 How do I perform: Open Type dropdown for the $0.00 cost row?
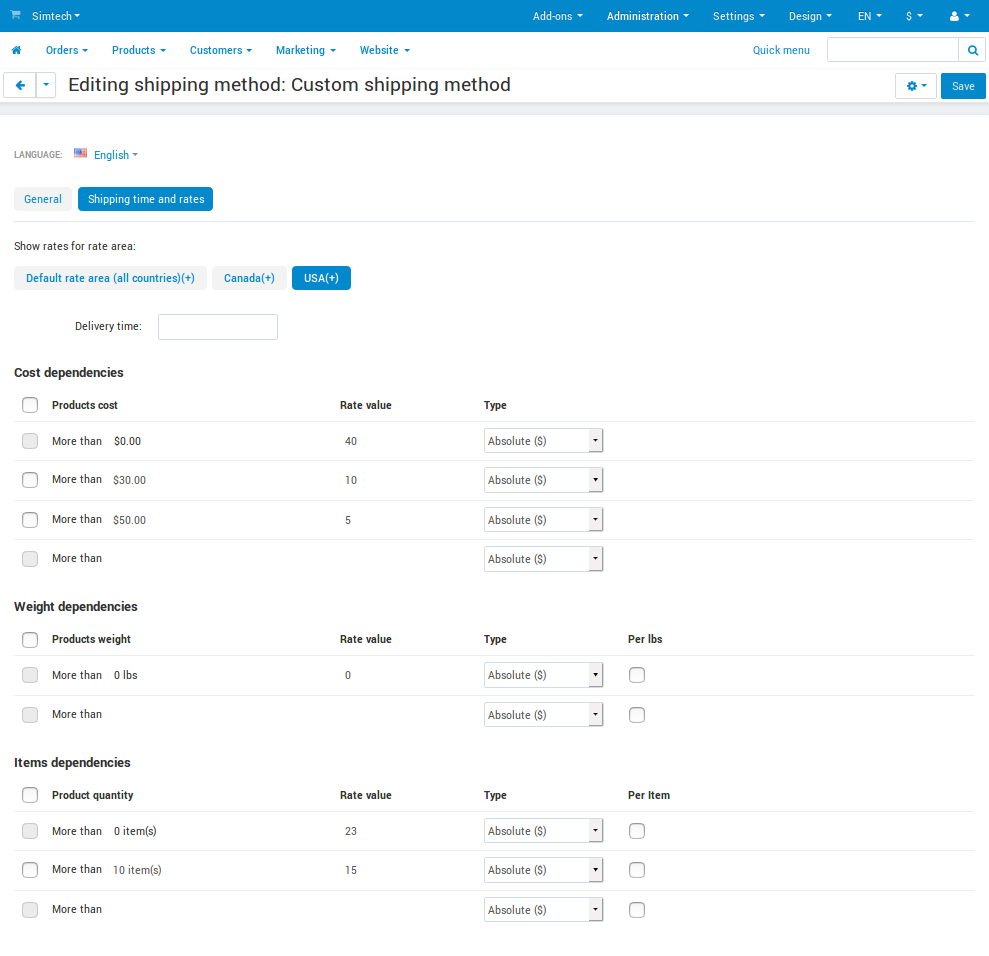pos(543,441)
